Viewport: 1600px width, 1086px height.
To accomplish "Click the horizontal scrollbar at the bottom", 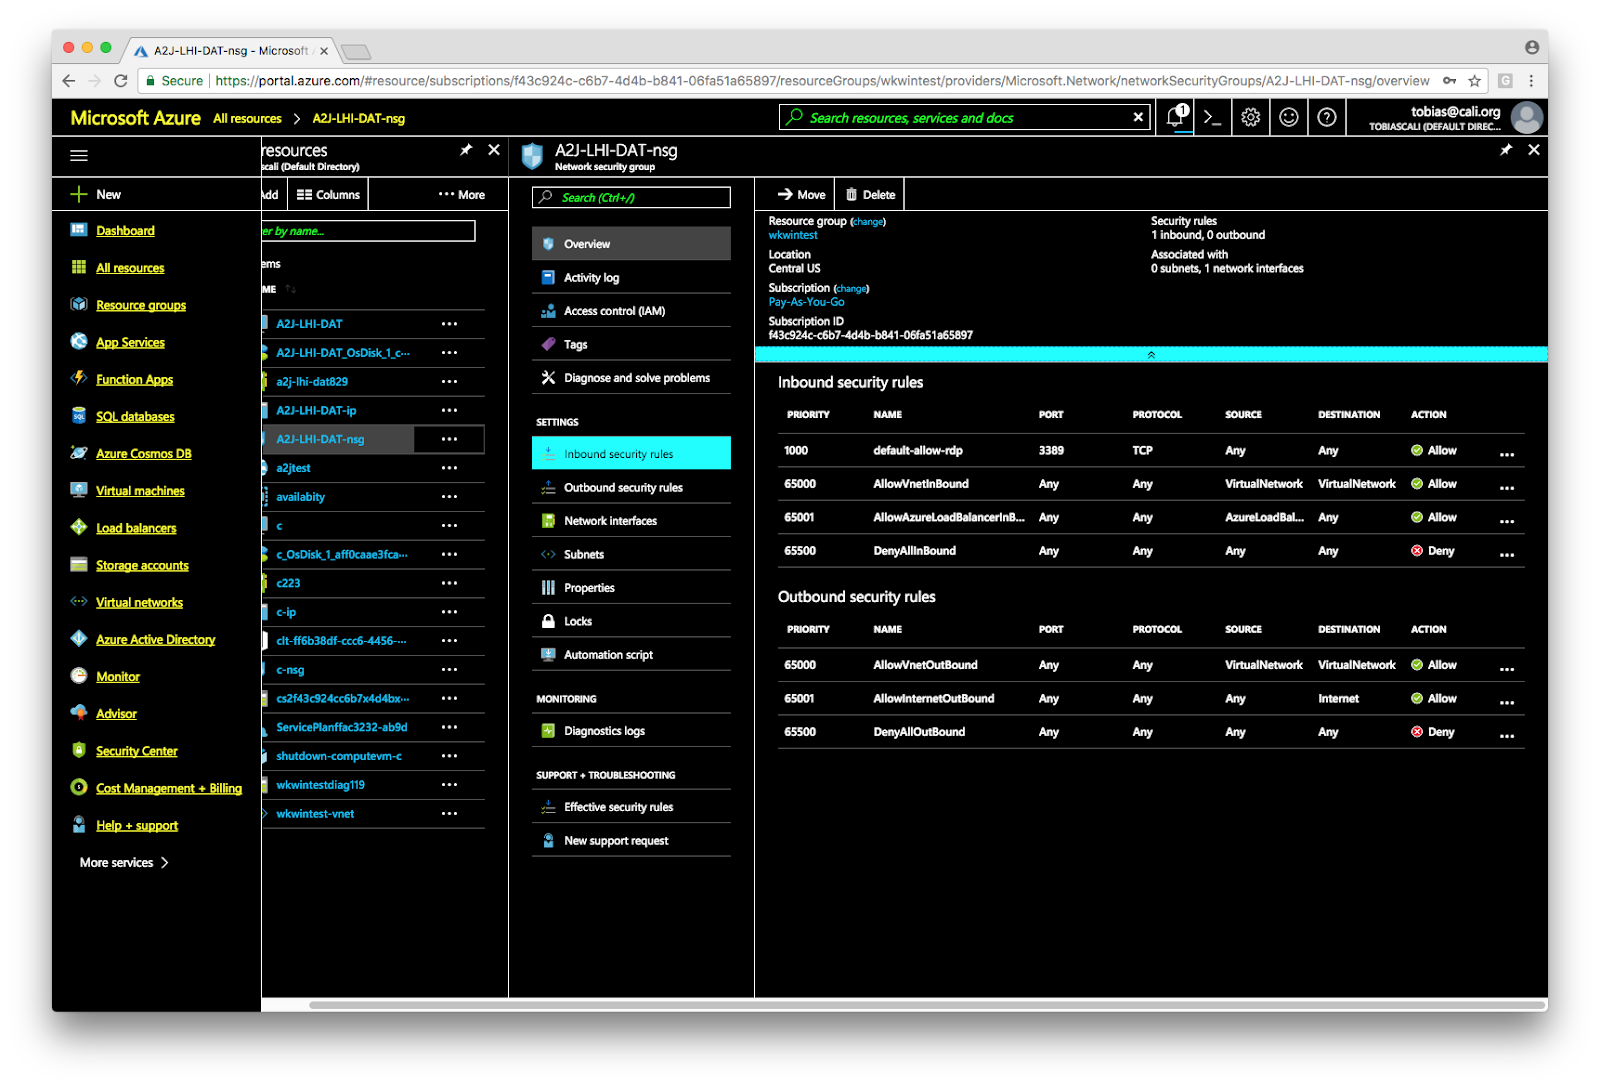I will click(926, 1004).
